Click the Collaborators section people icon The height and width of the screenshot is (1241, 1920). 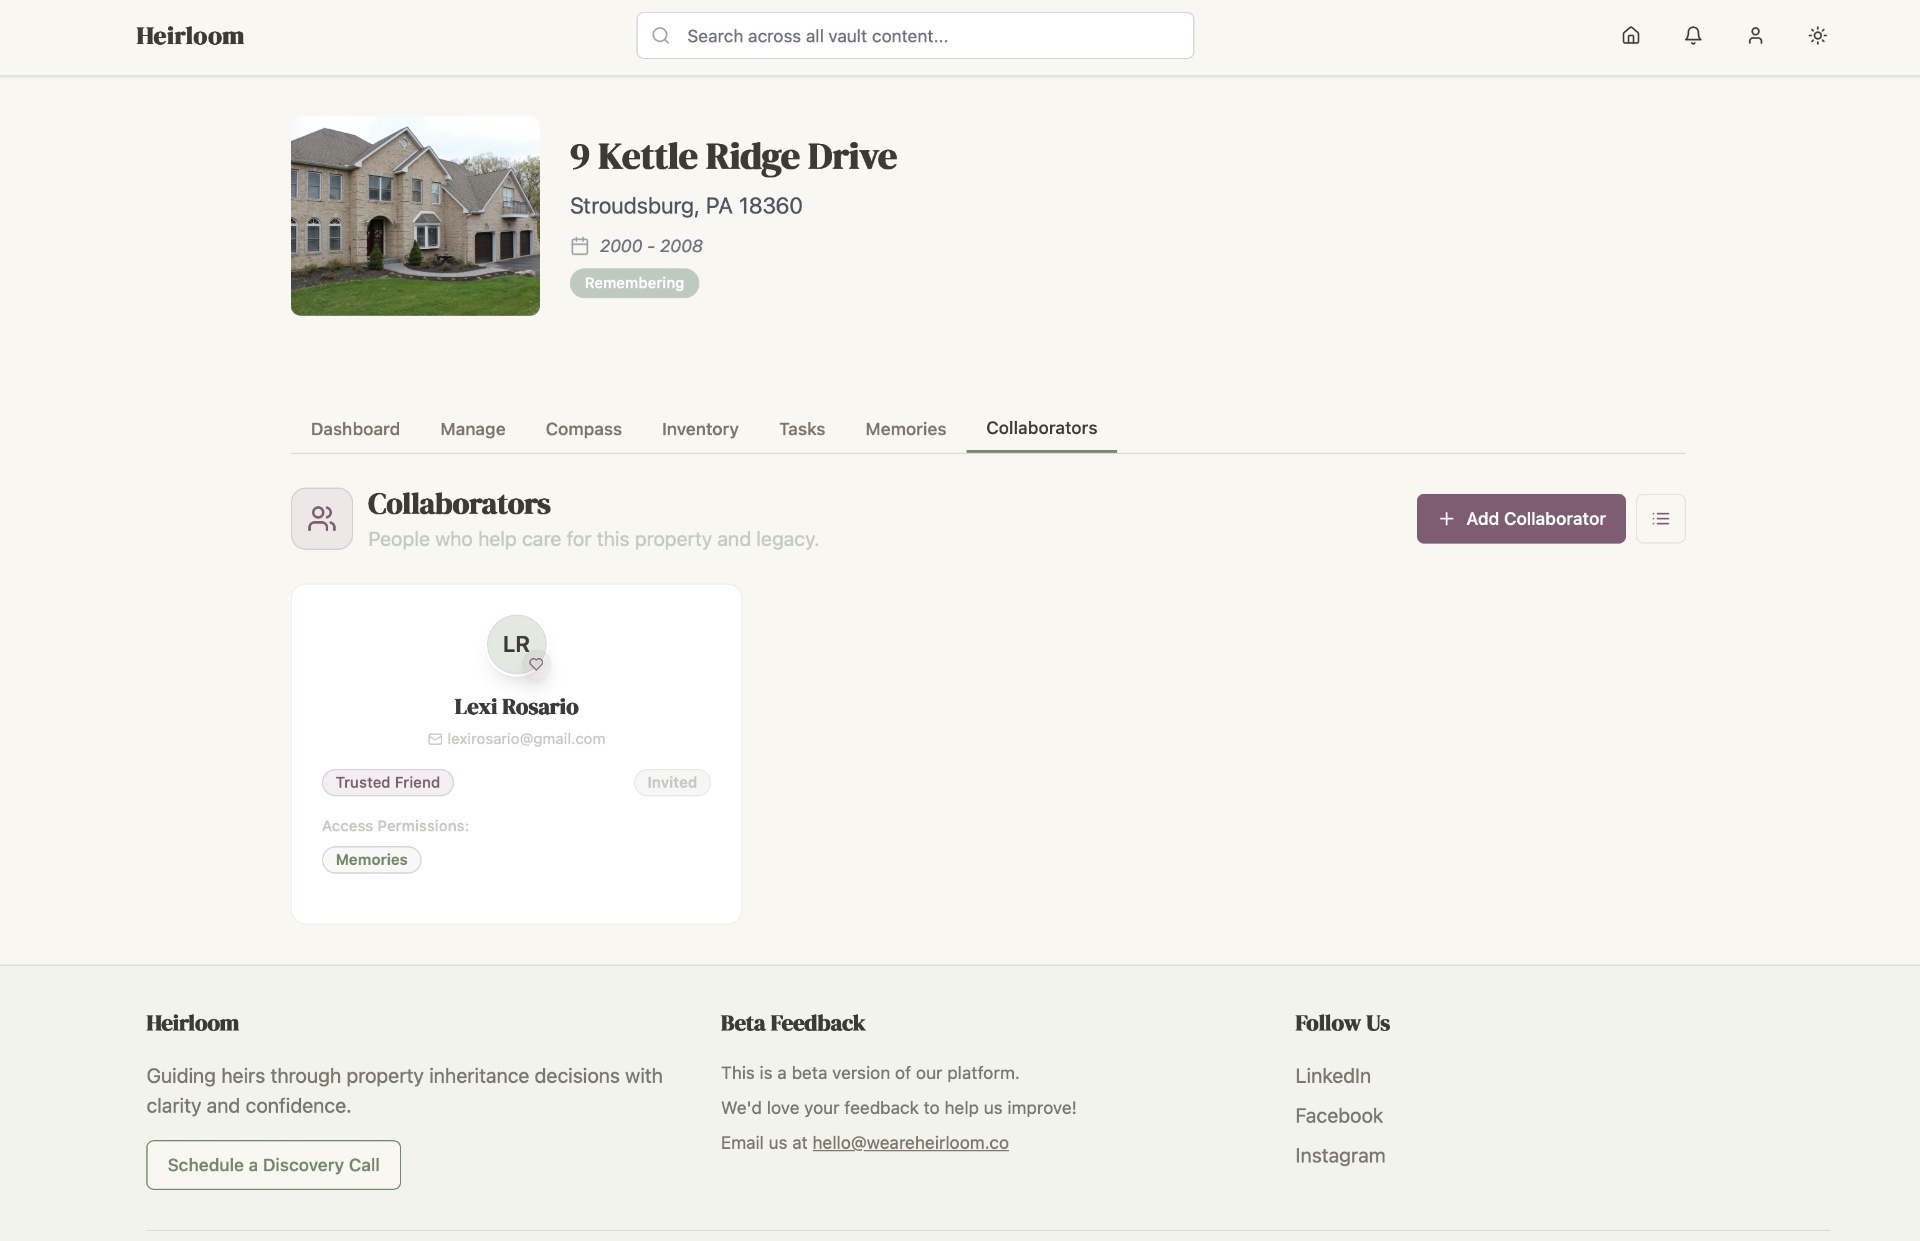pyautogui.click(x=321, y=519)
